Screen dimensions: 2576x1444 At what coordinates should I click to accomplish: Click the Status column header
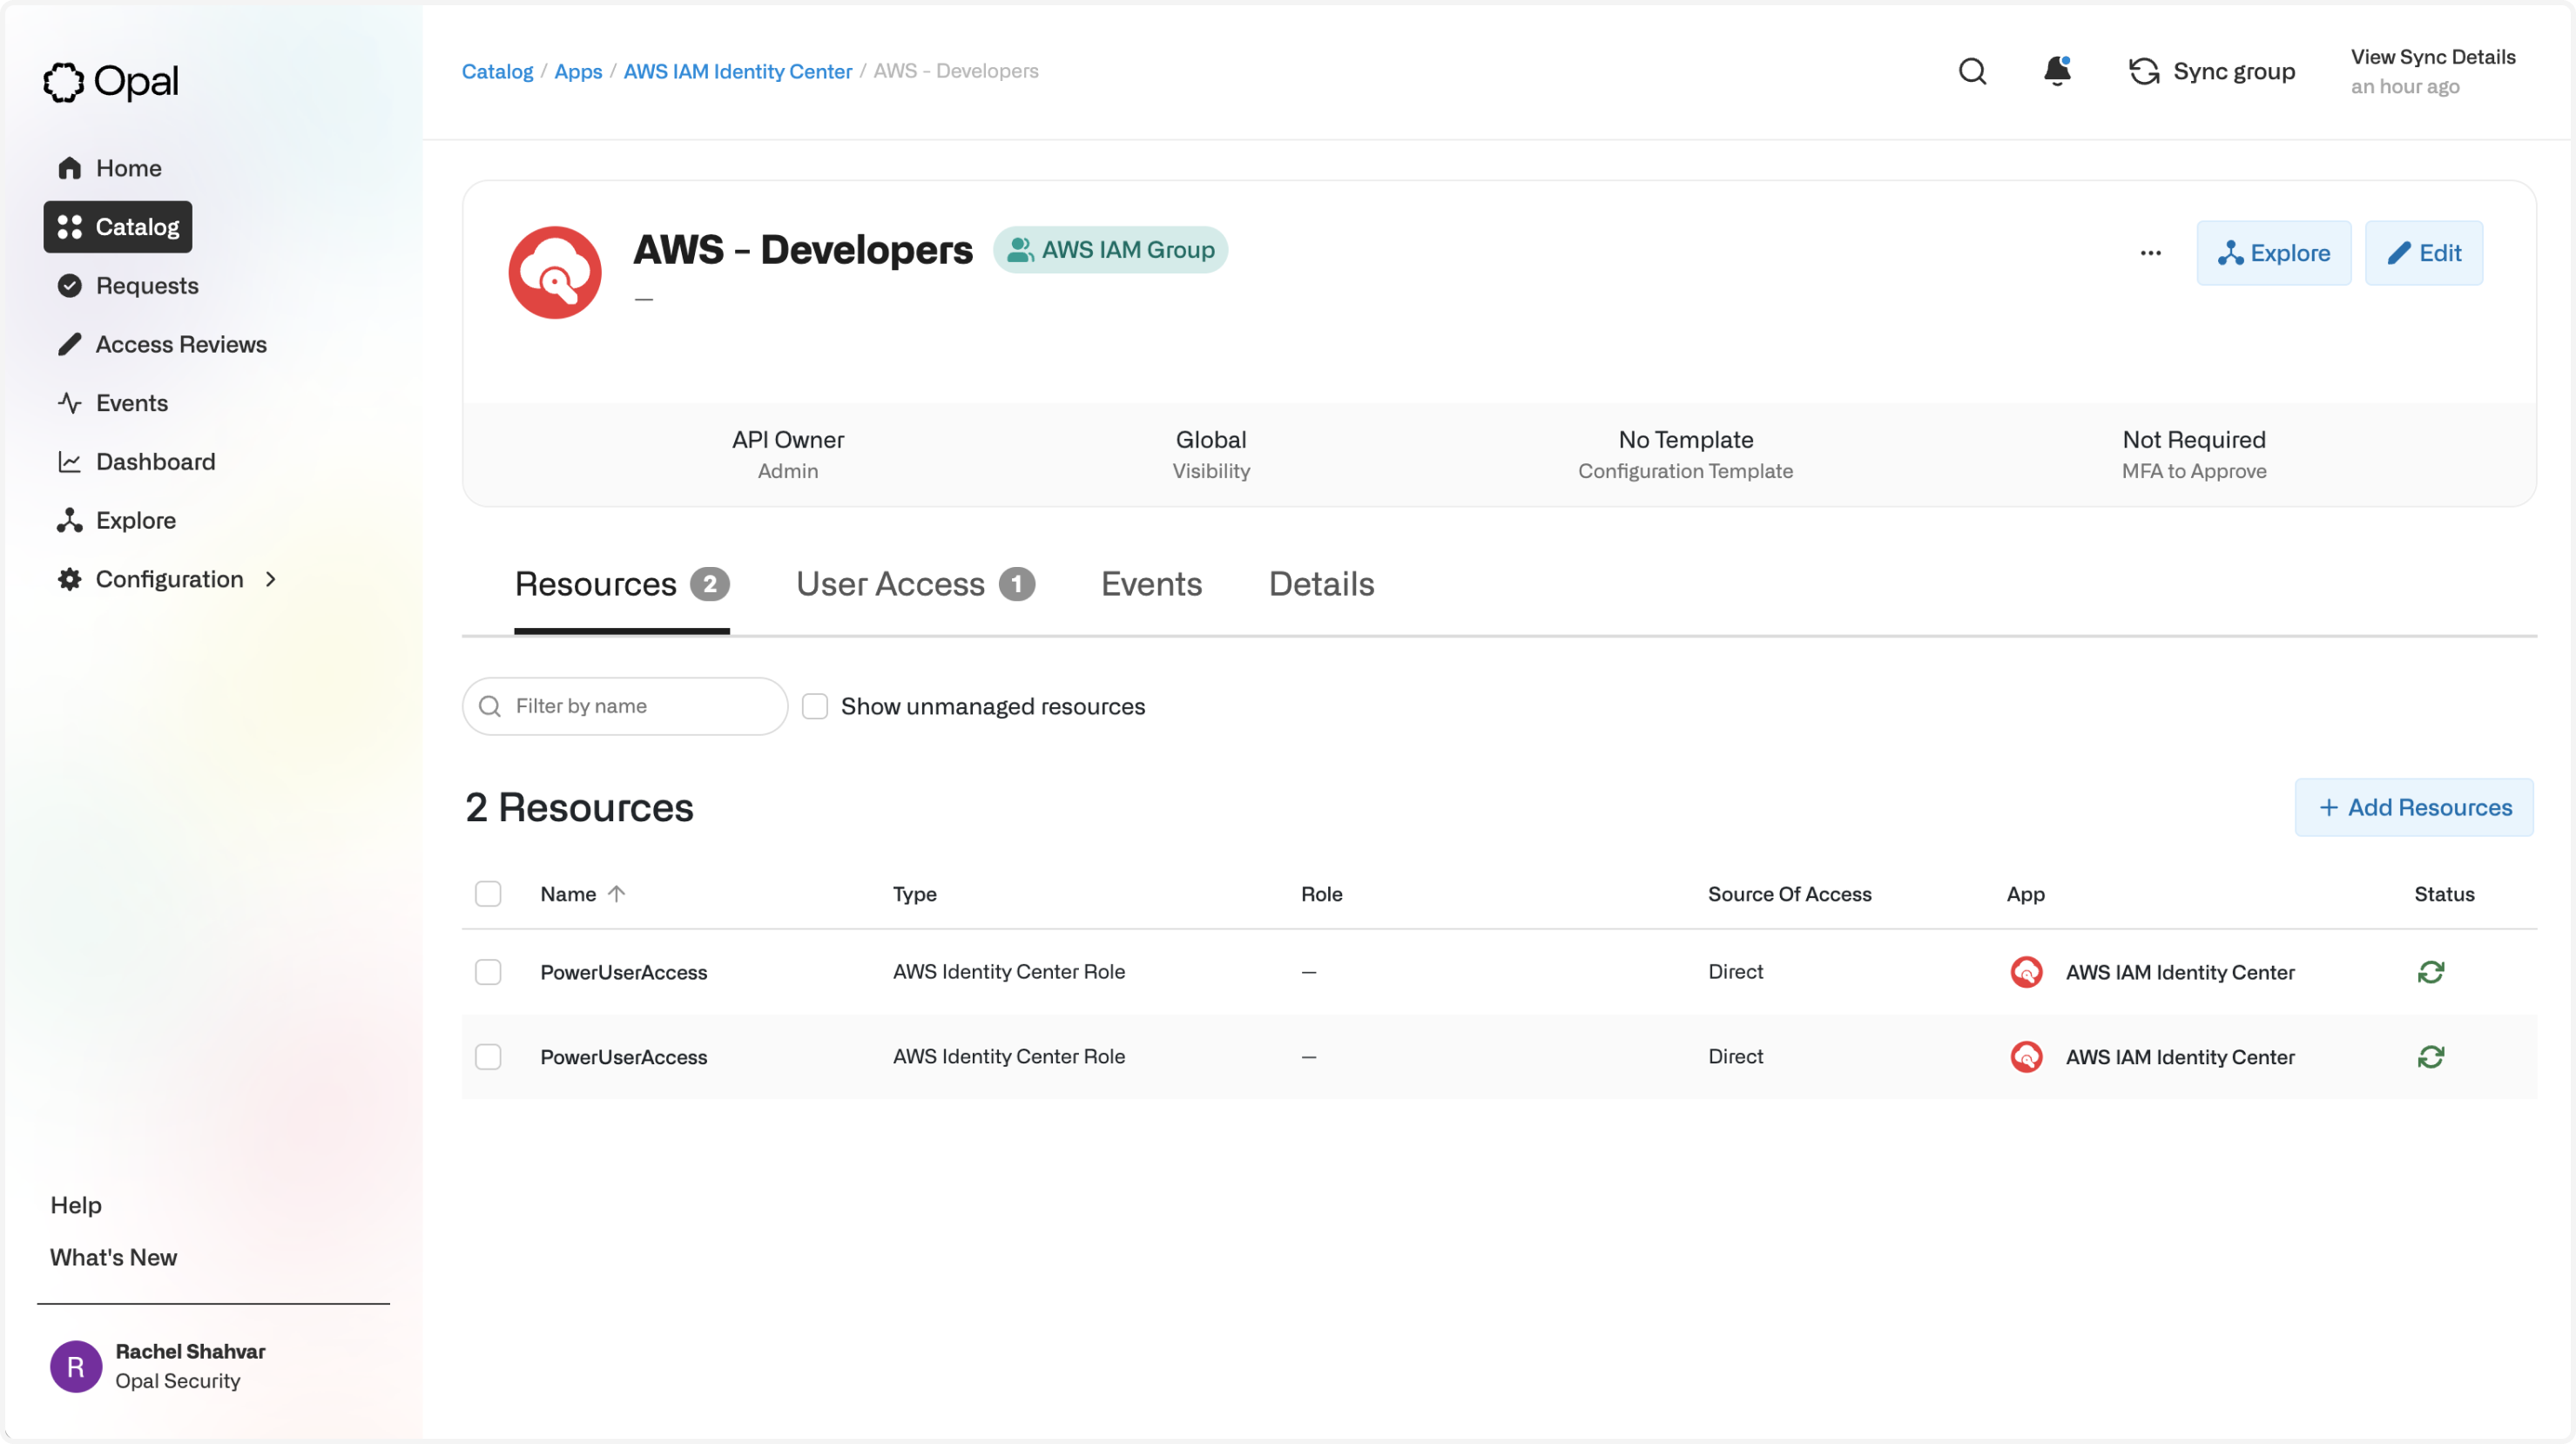coord(2444,894)
